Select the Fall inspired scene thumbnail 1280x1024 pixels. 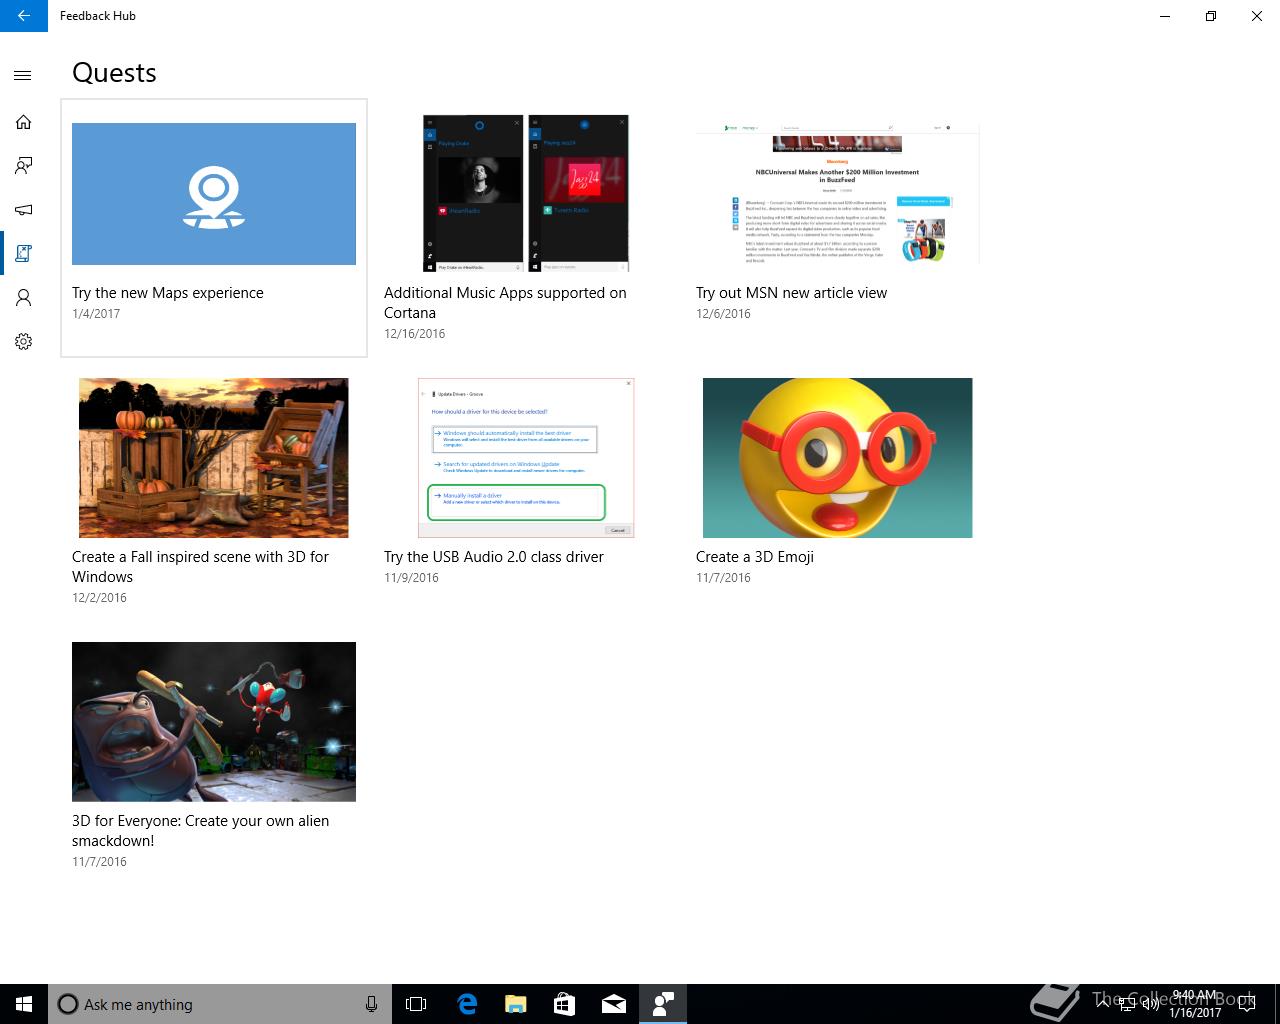pos(213,458)
